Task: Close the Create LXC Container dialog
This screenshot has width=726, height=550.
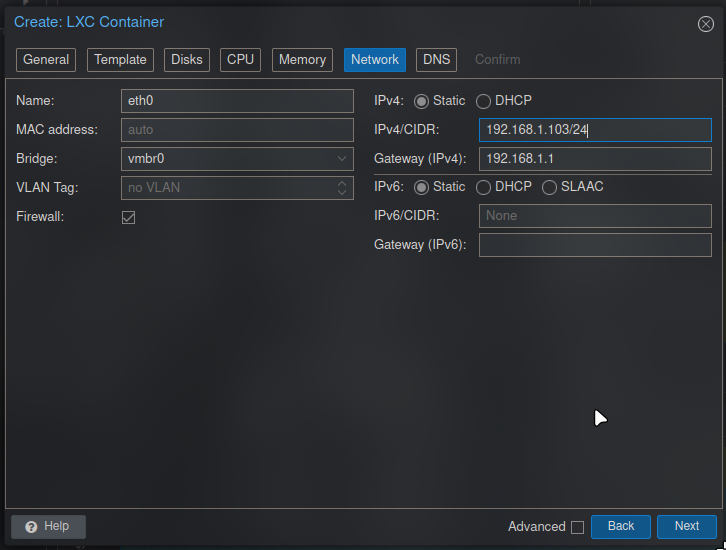Action: coord(705,24)
